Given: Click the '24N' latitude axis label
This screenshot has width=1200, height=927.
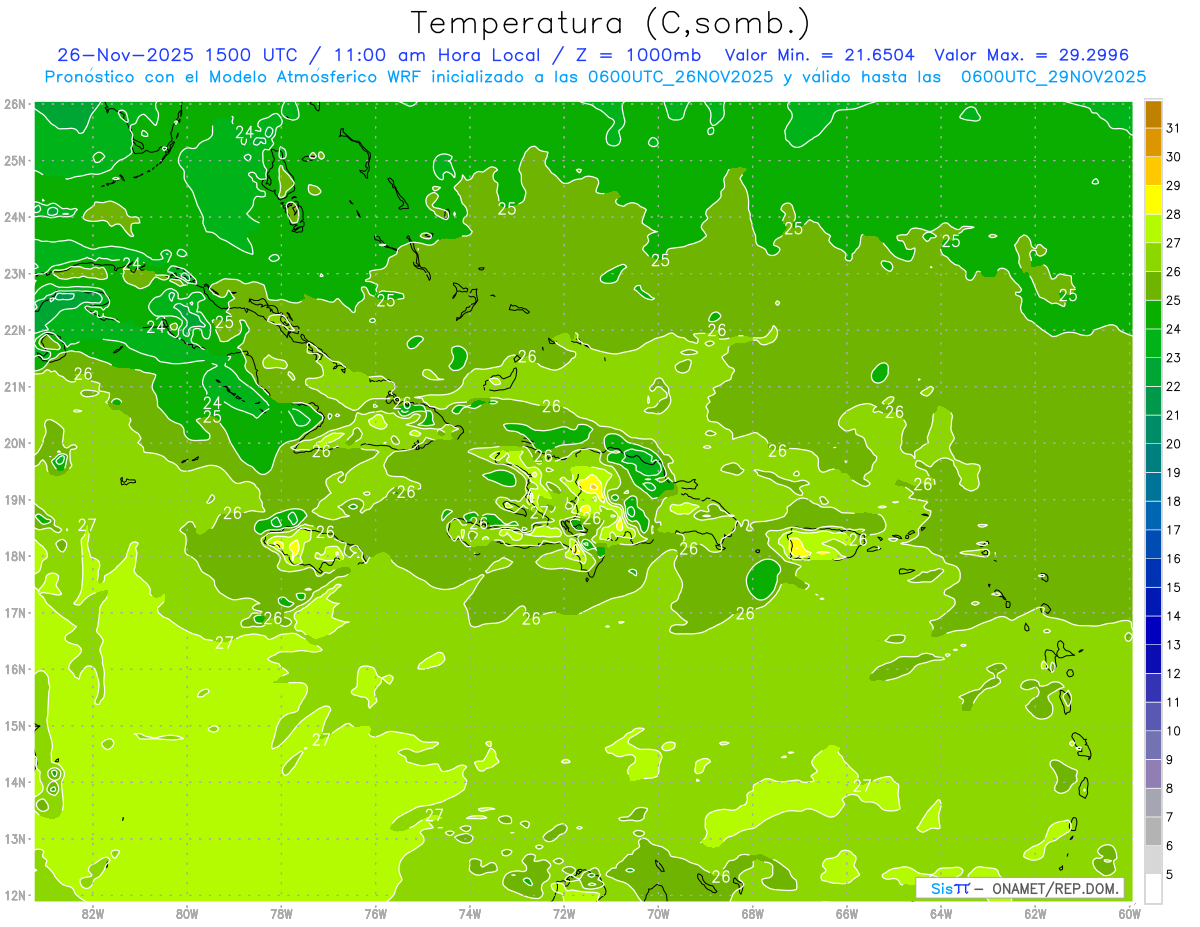Looking at the screenshot, I should (14, 217).
